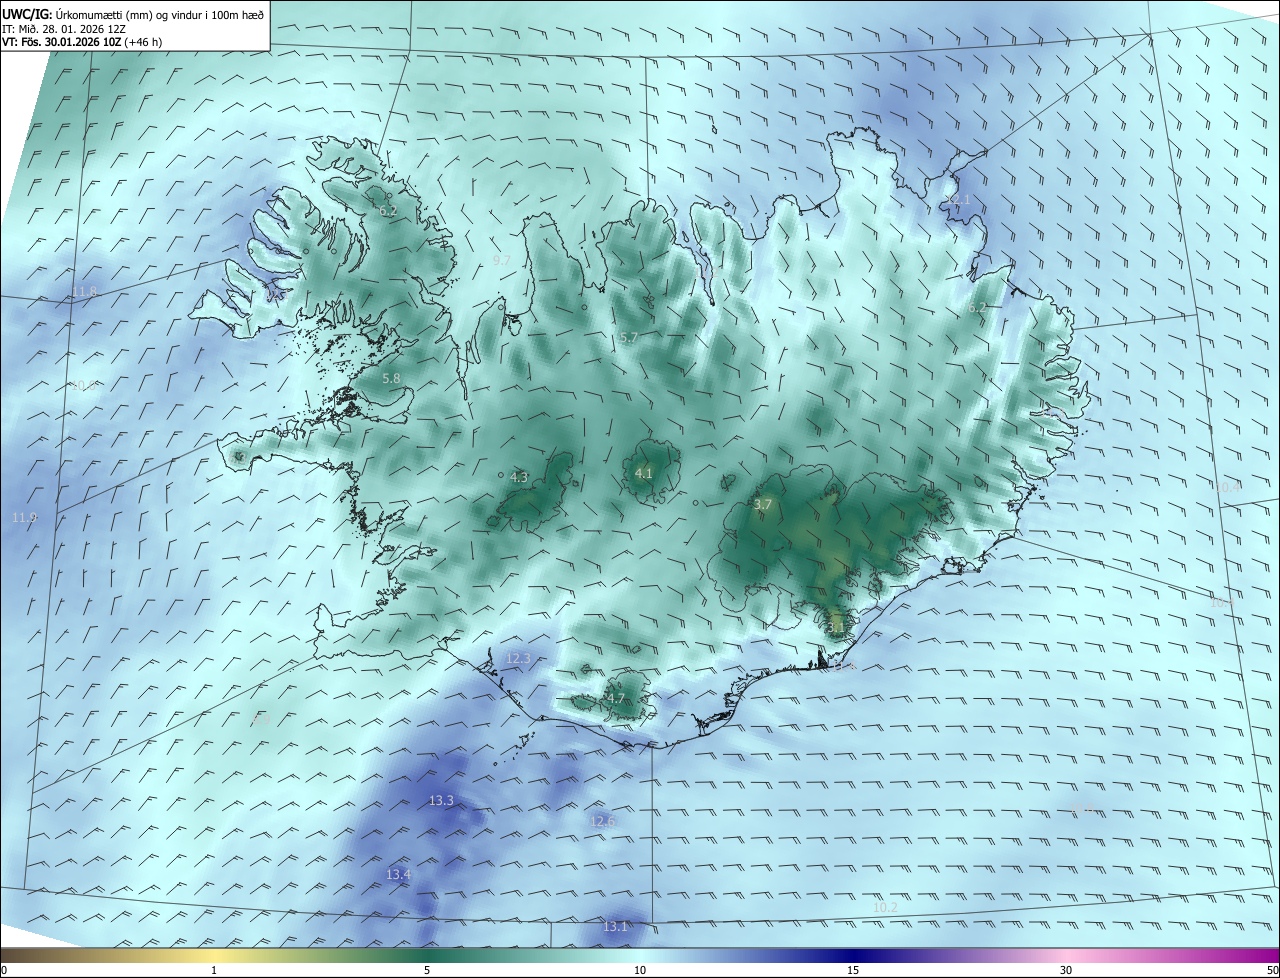
Task: Click the 6.2 value on the Westfjords
Action: point(388,211)
